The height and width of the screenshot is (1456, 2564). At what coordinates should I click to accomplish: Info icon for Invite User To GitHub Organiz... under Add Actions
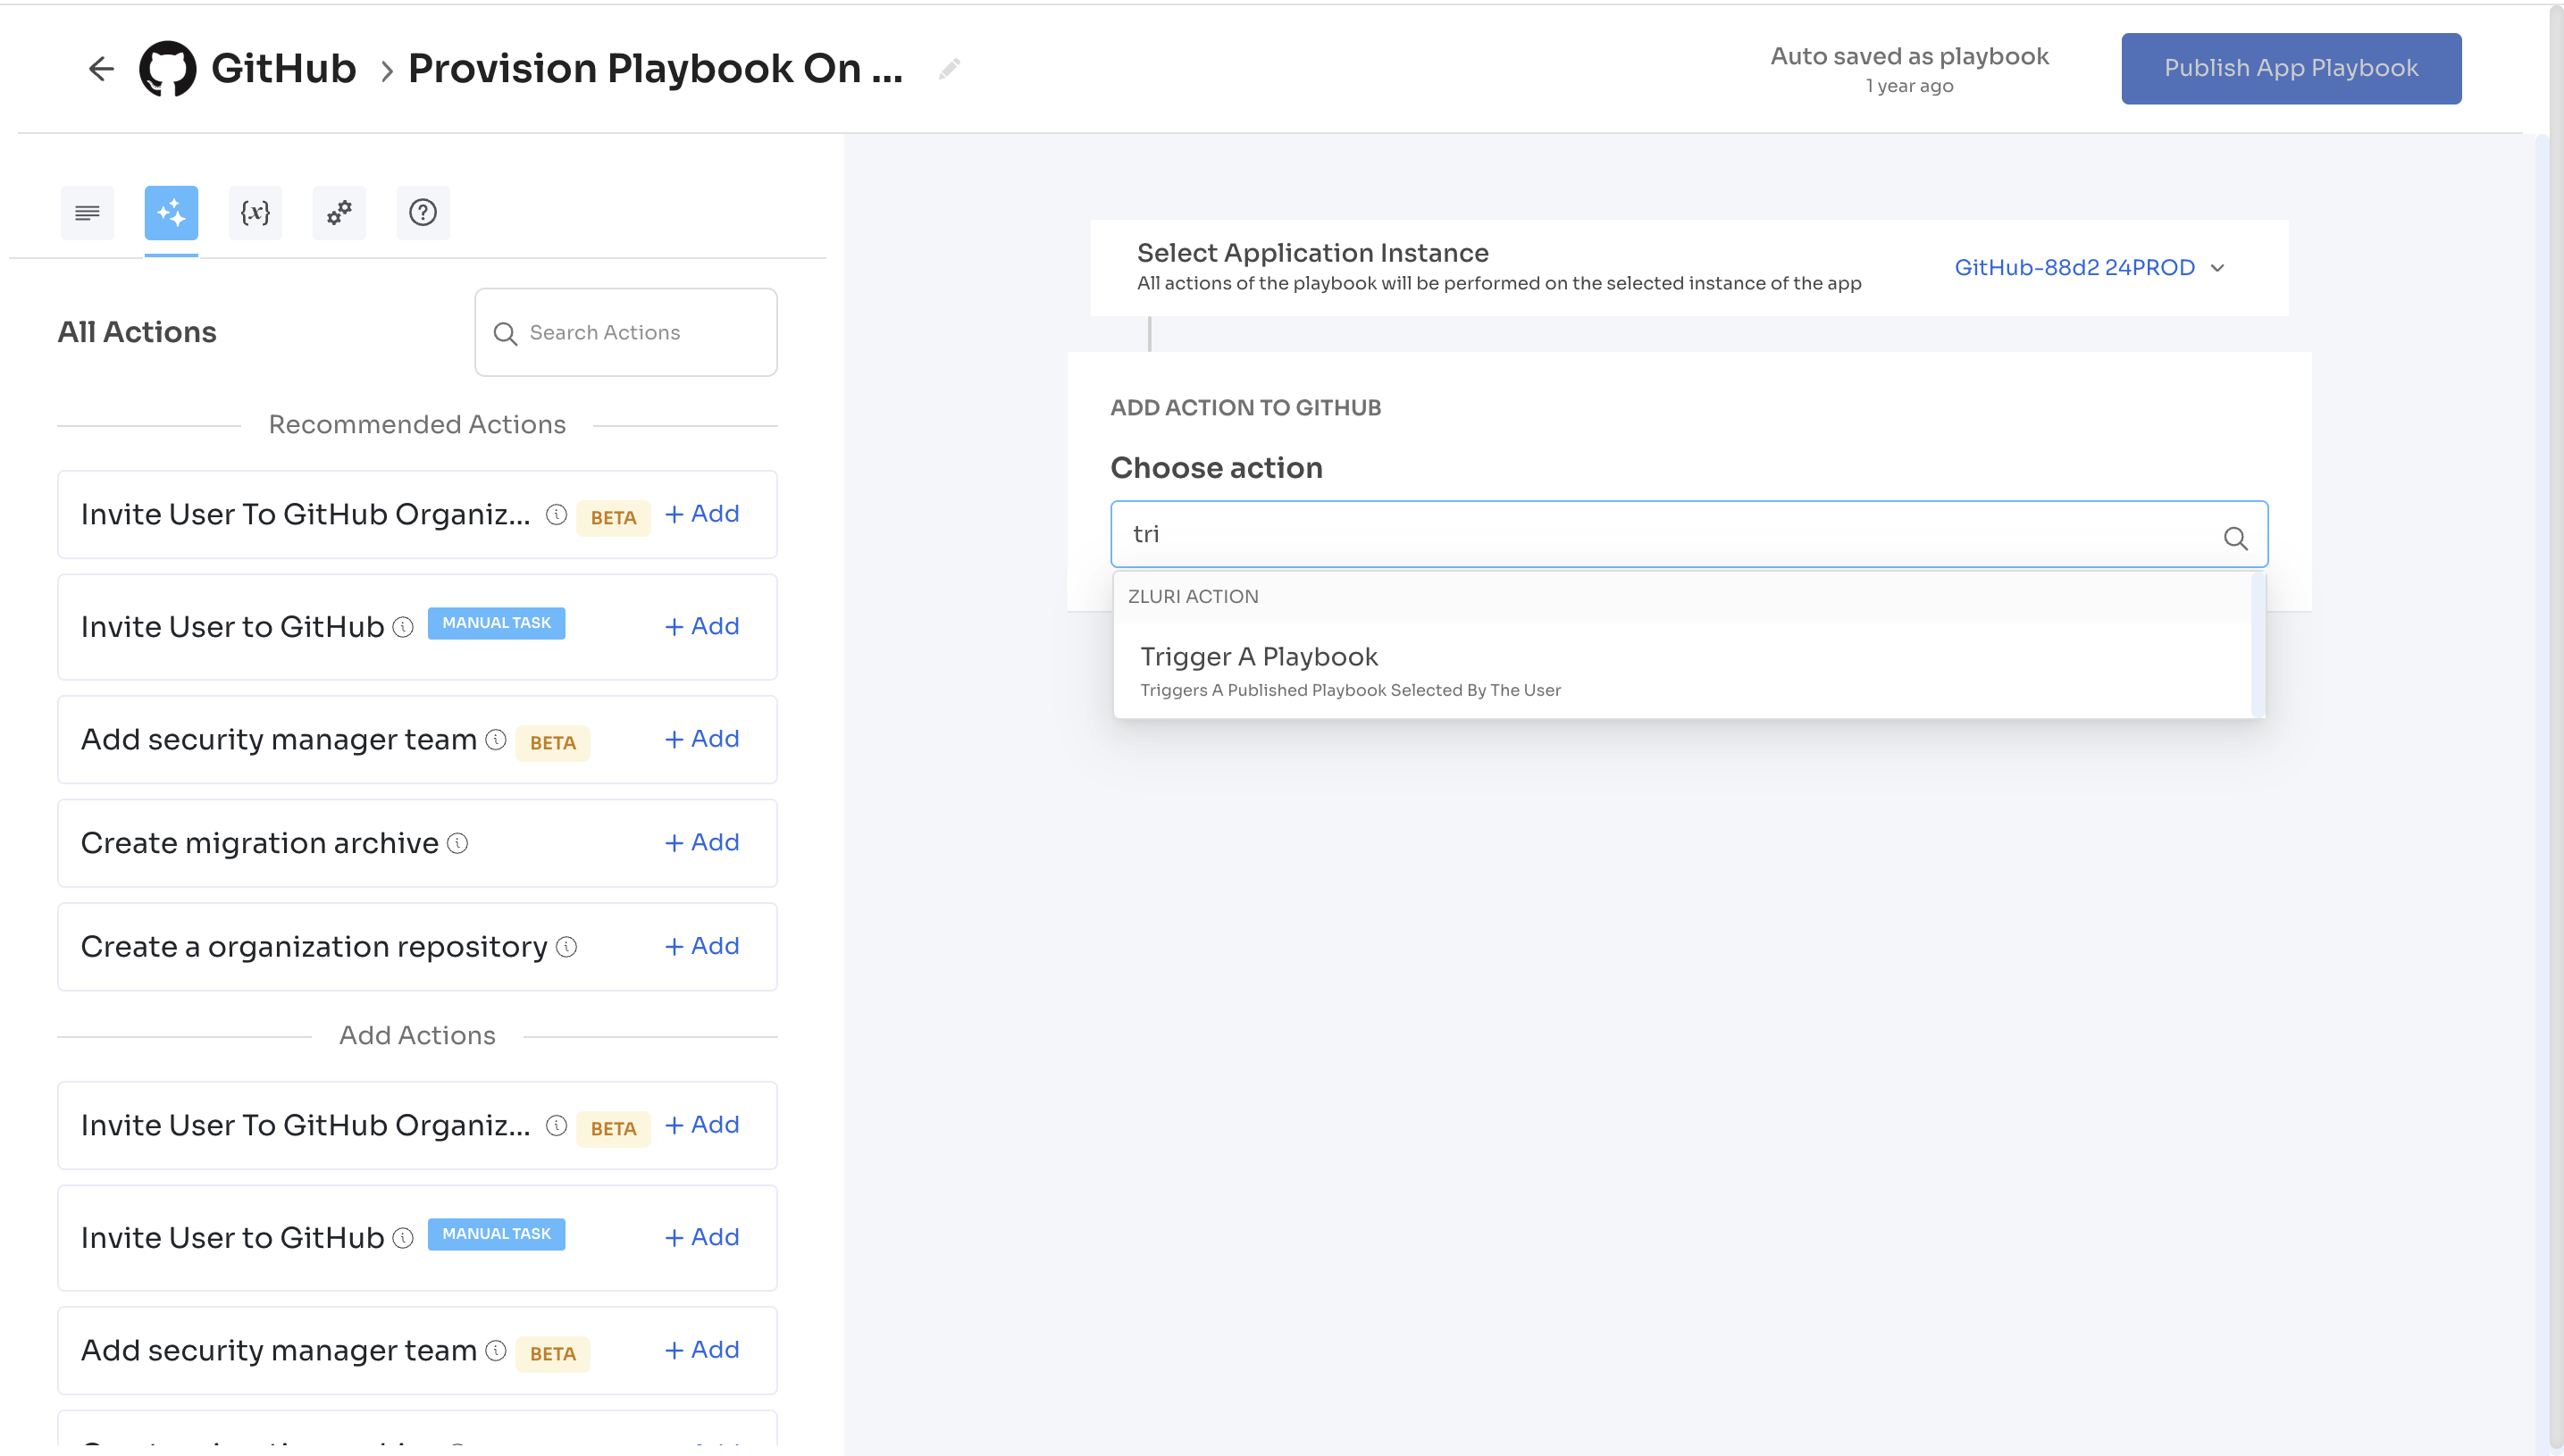tap(556, 1125)
